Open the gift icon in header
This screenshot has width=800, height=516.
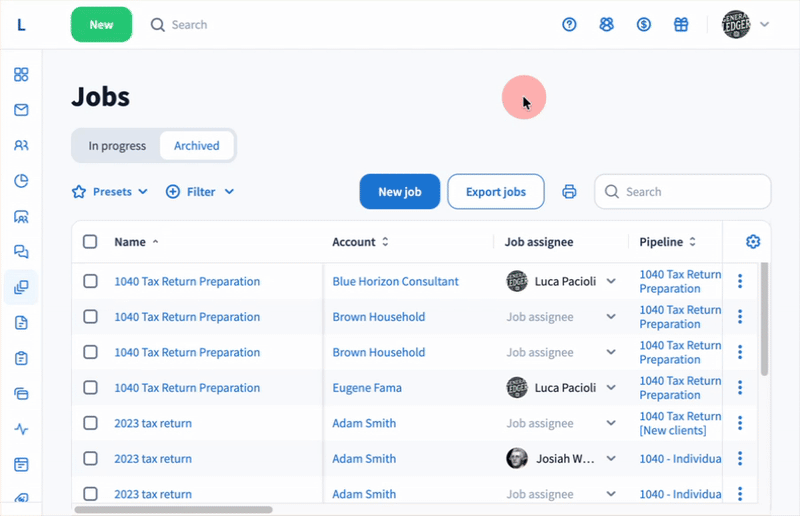click(681, 25)
